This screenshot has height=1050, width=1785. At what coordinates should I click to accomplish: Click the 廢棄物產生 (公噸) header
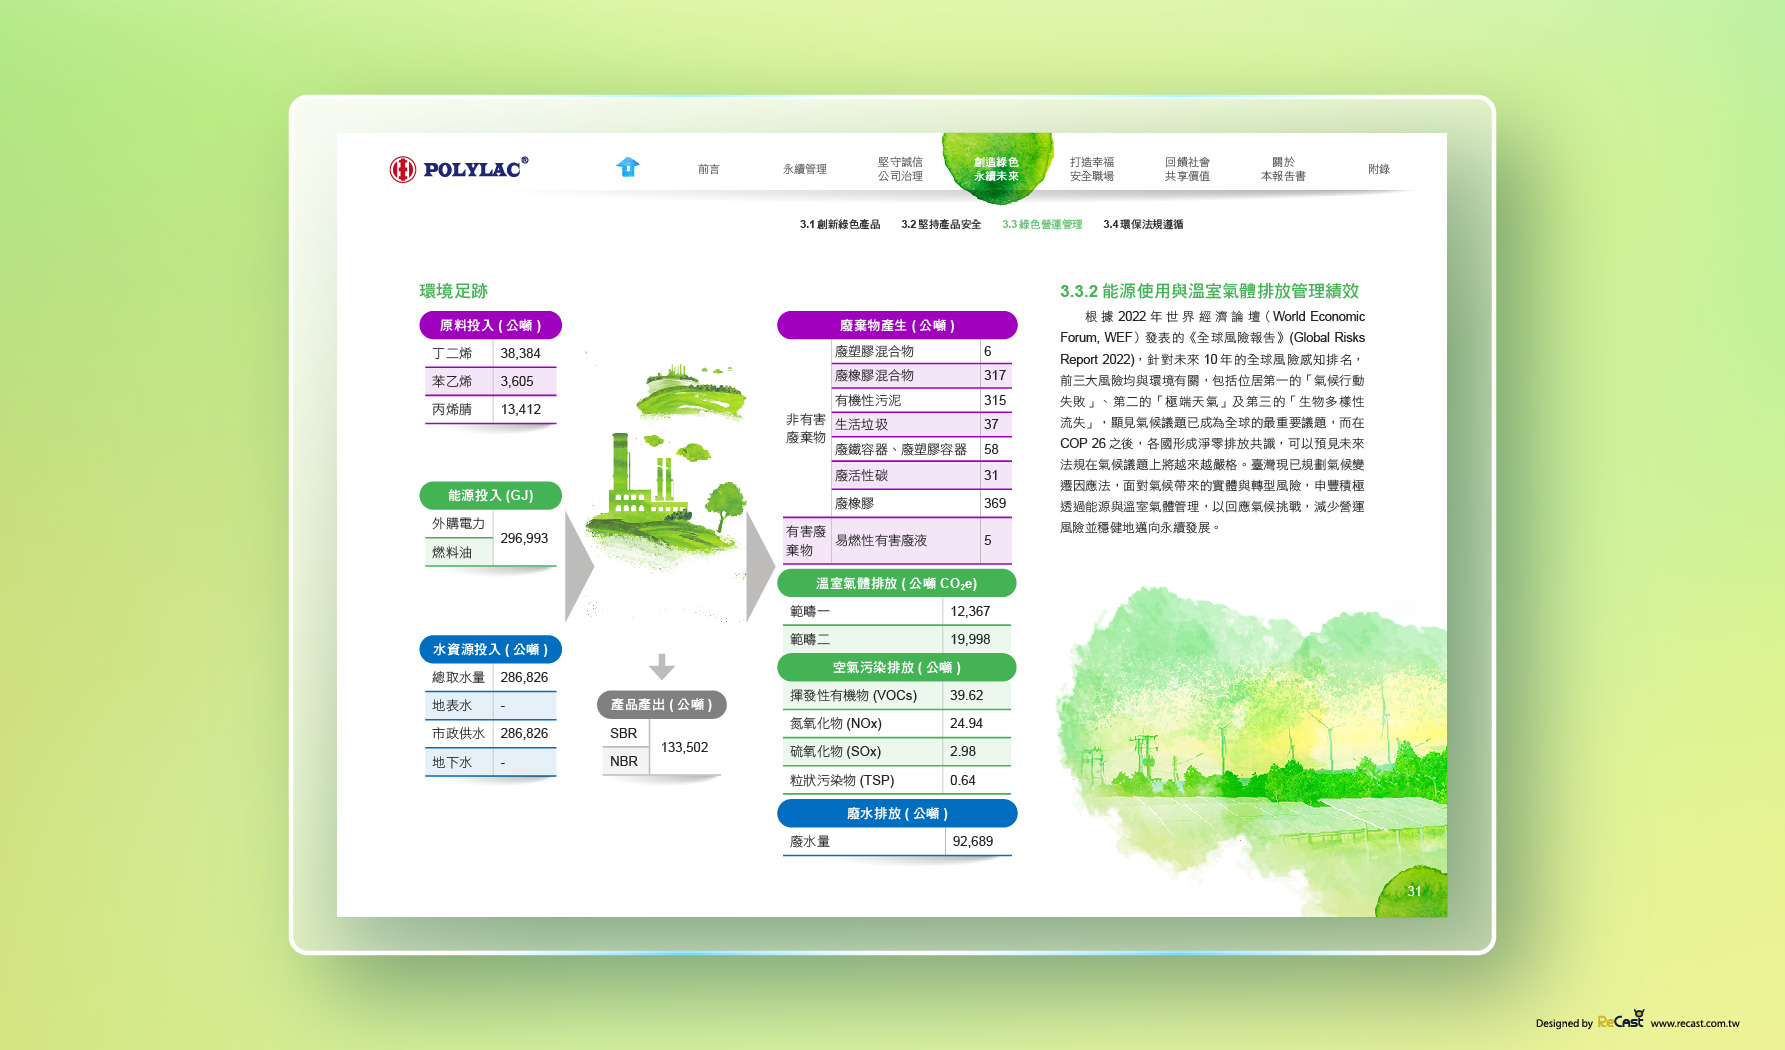(897, 325)
